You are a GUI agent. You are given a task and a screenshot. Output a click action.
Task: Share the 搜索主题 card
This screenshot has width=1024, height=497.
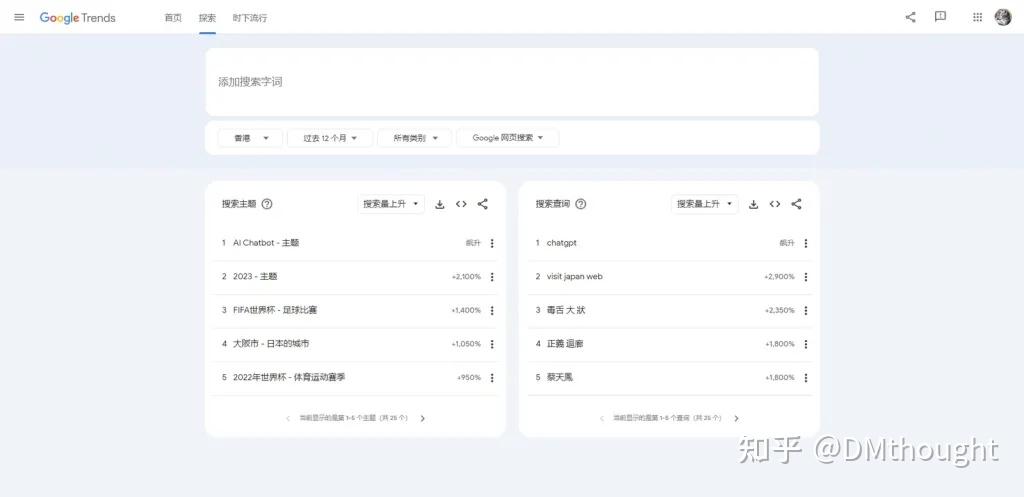483,204
